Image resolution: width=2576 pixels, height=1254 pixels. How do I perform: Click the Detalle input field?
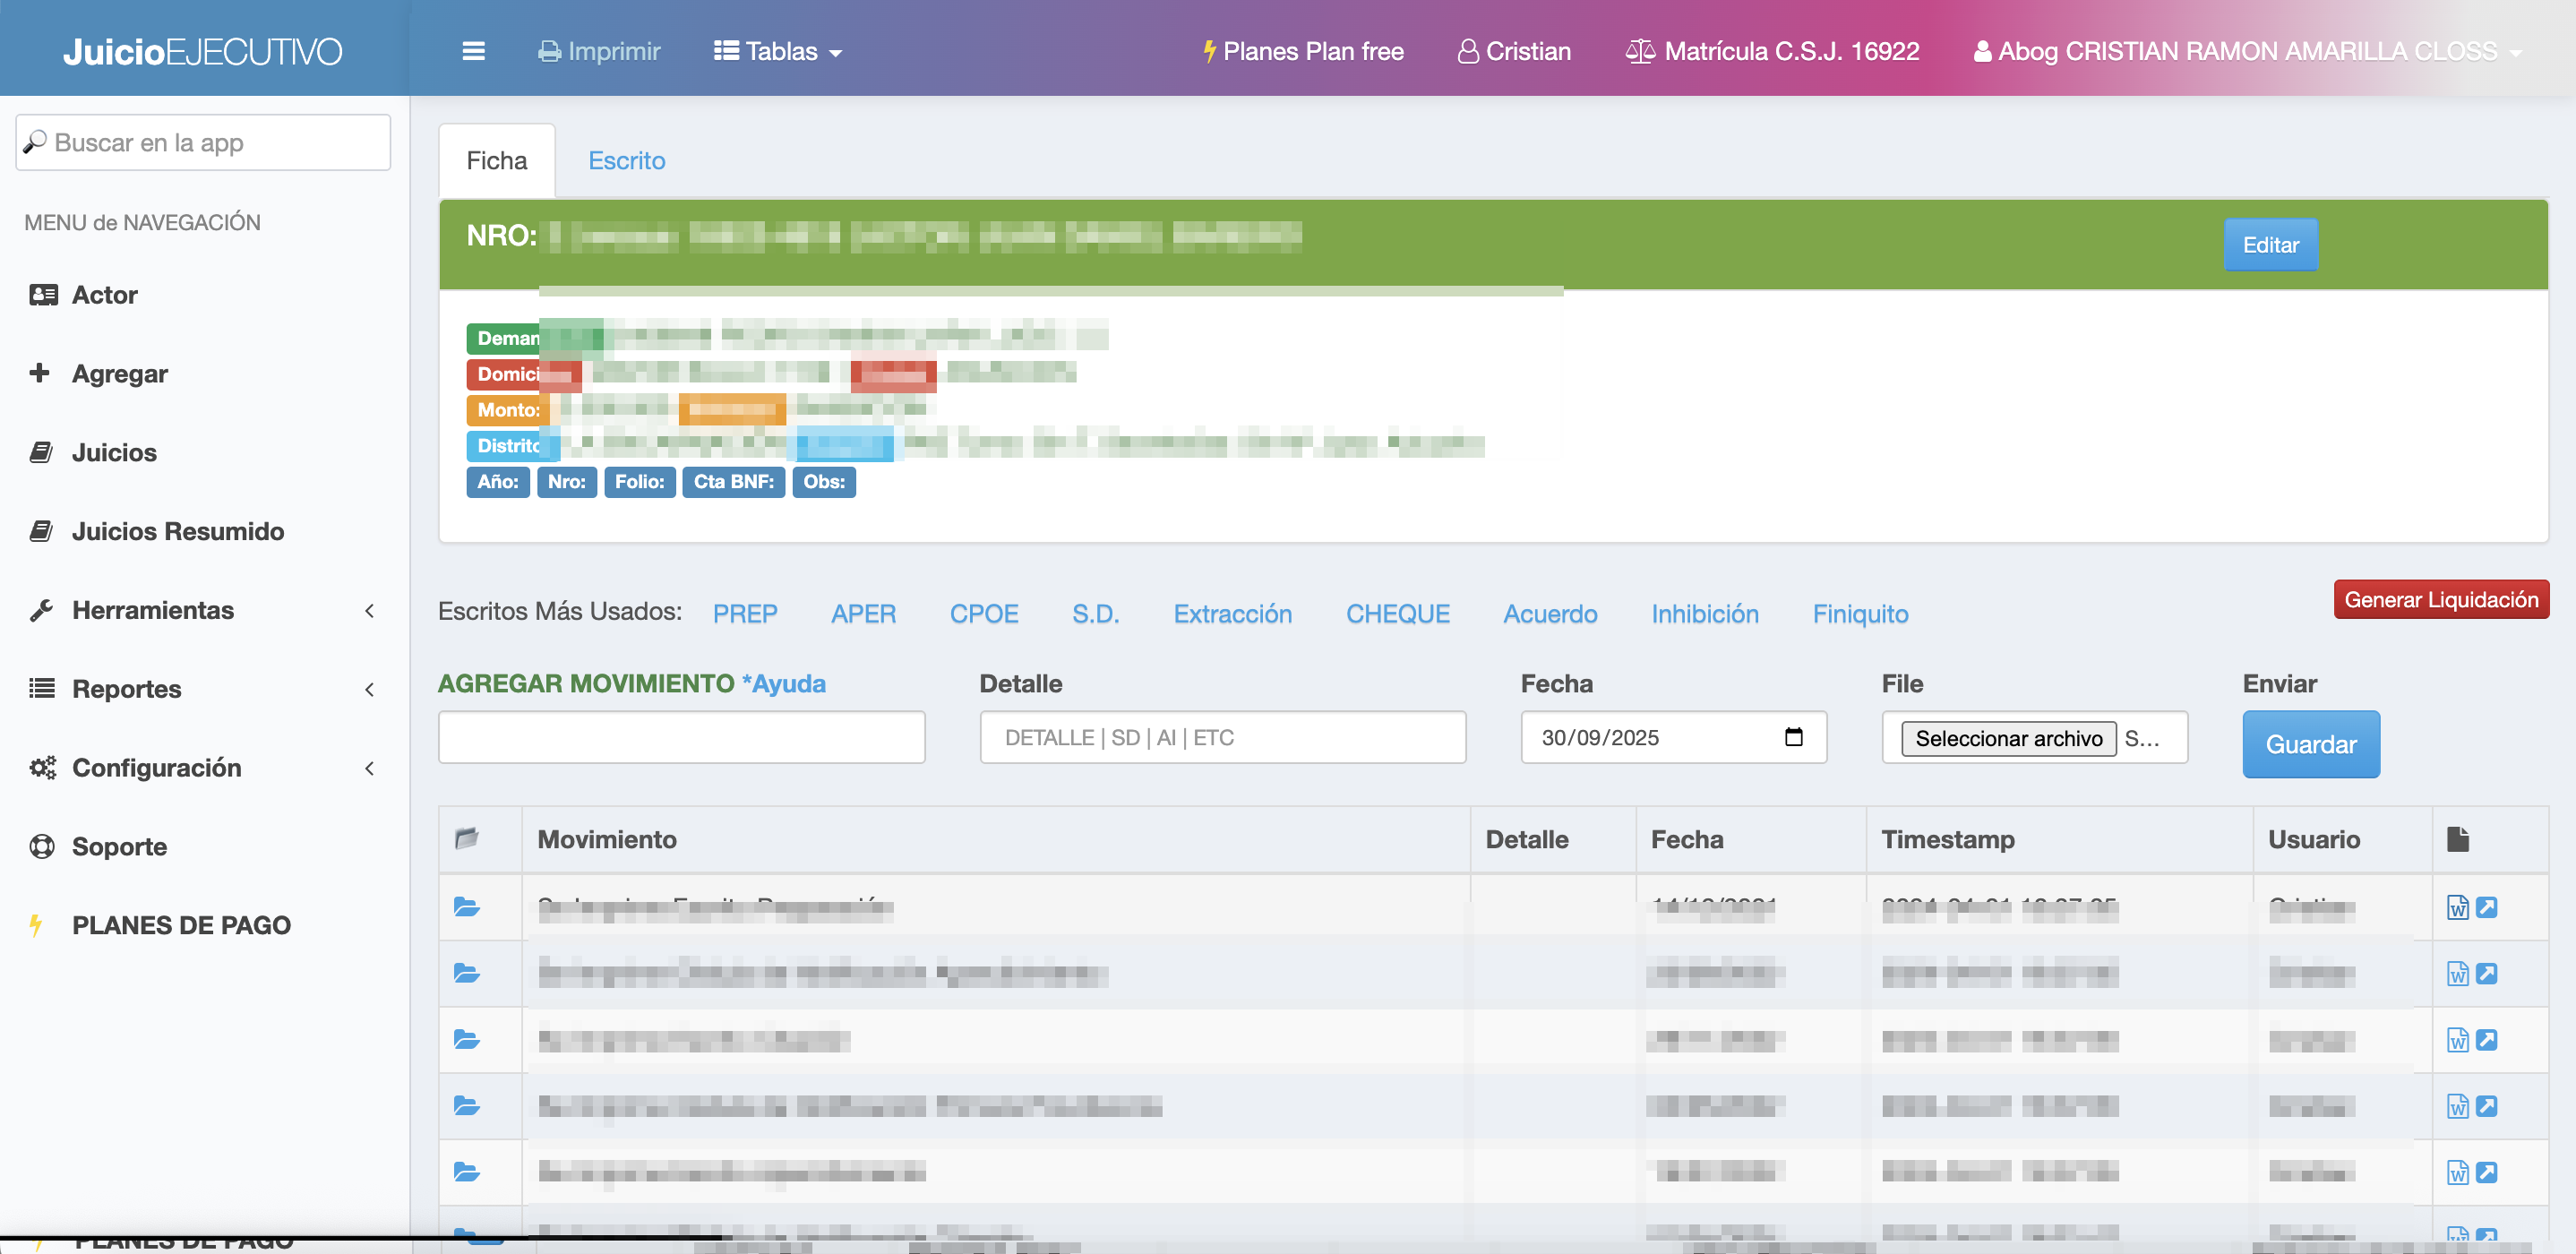point(1222,737)
